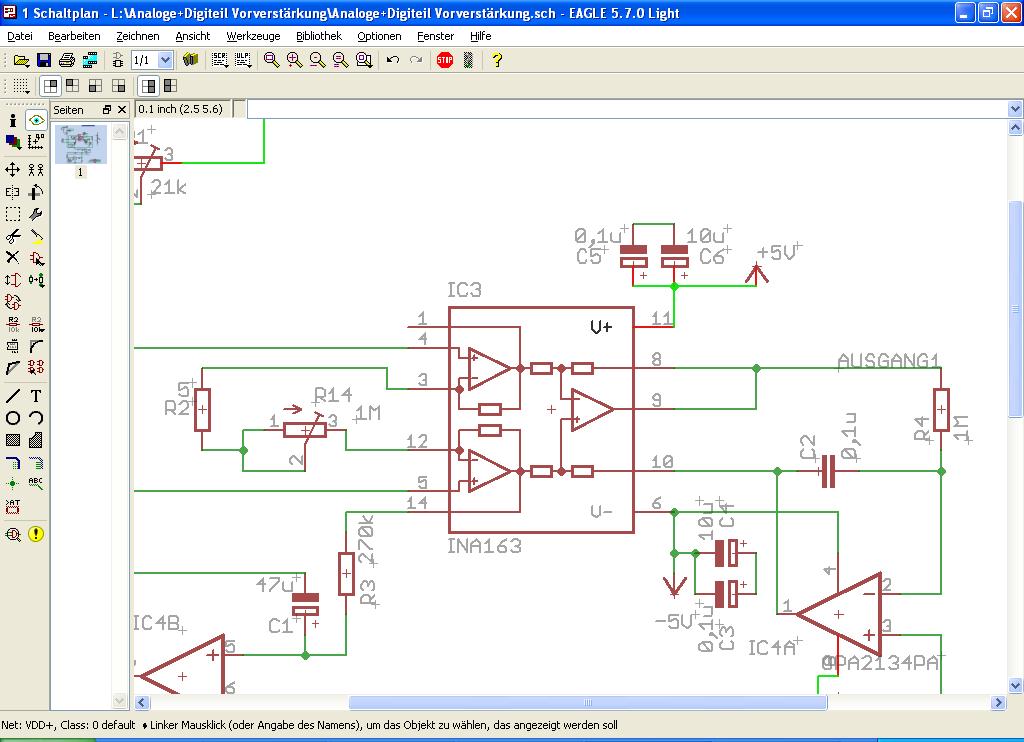Redo the last undone action
Image resolution: width=1024 pixels, height=742 pixels.
(x=416, y=60)
